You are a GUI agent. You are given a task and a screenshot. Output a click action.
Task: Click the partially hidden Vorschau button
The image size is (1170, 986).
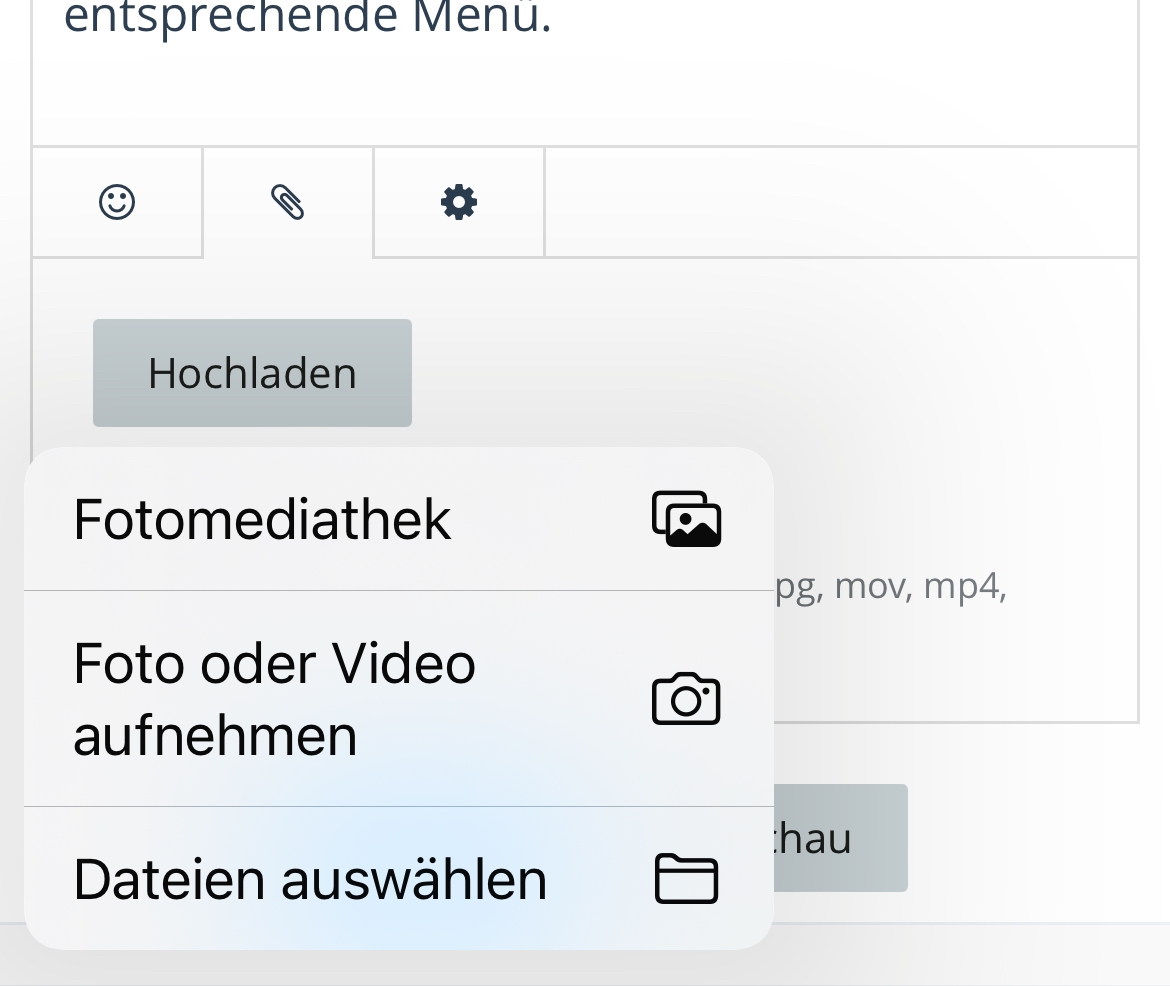[x=840, y=838]
